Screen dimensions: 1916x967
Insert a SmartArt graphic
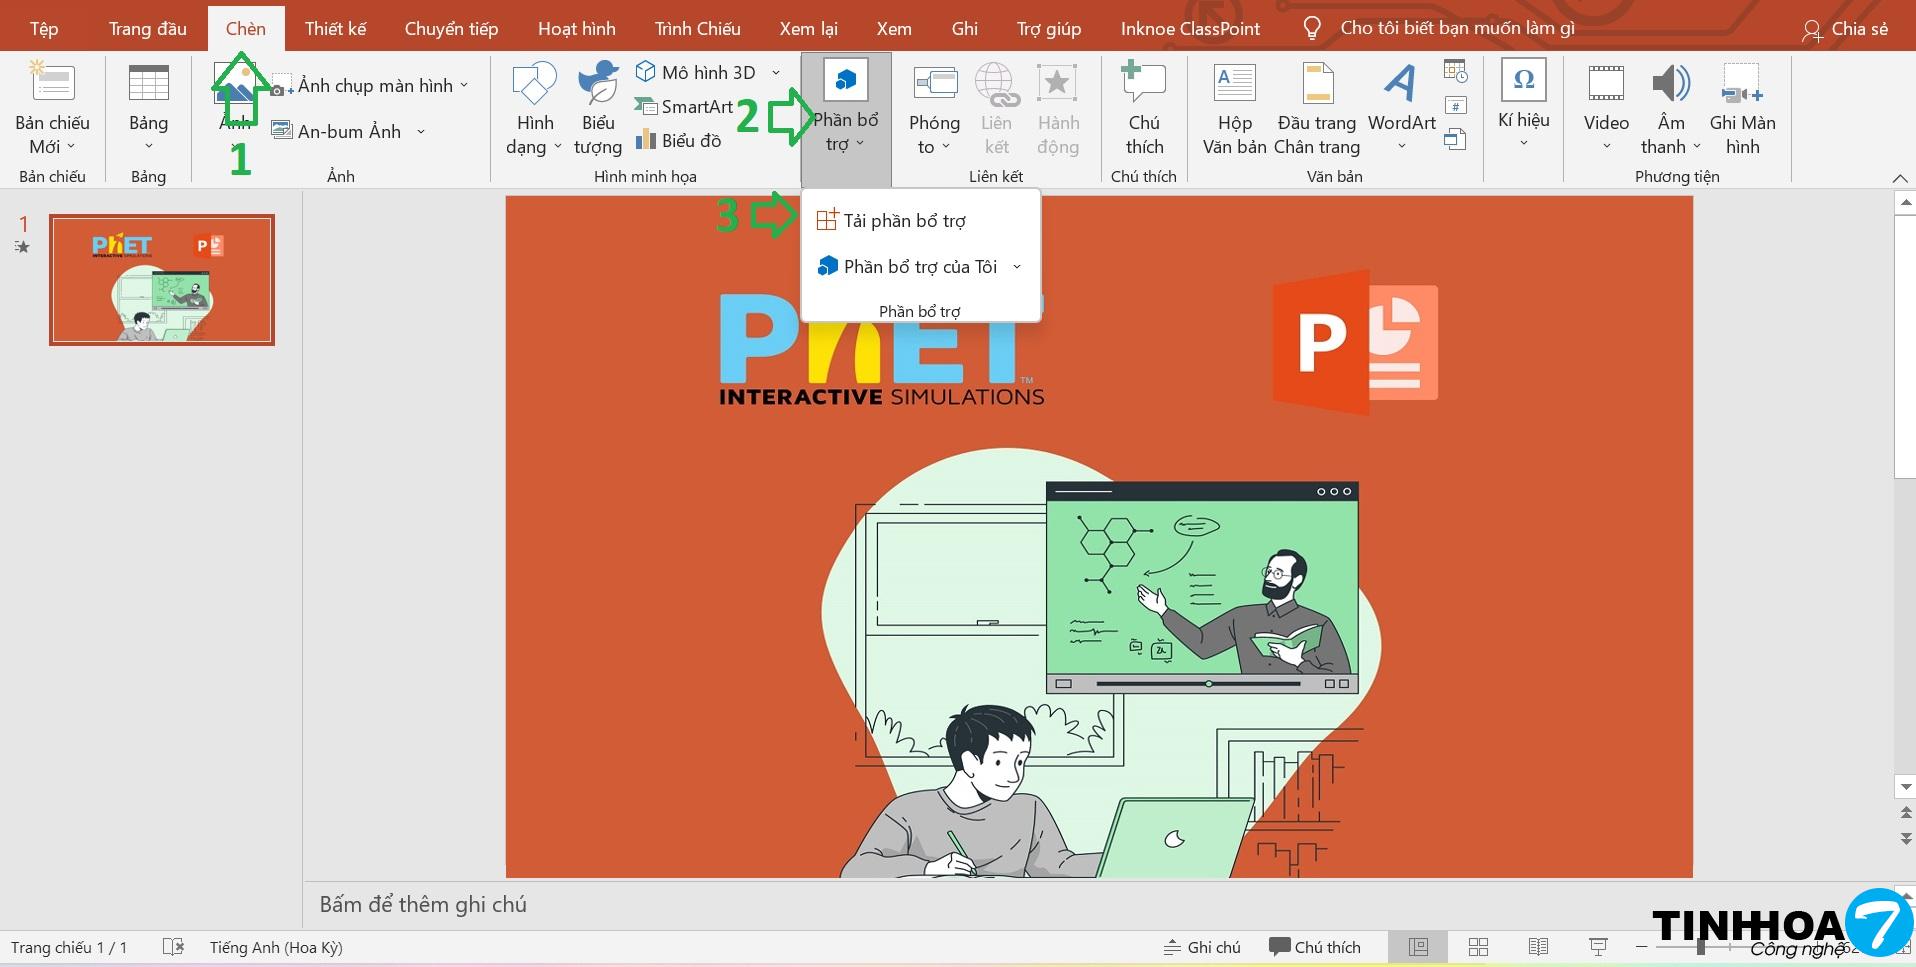pyautogui.click(x=685, y=107)
